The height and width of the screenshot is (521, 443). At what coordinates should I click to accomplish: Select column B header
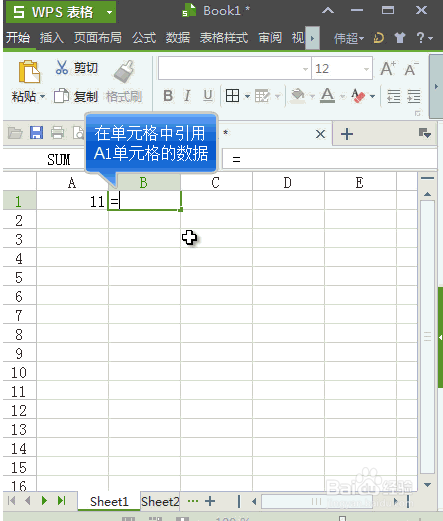[144, 182]
